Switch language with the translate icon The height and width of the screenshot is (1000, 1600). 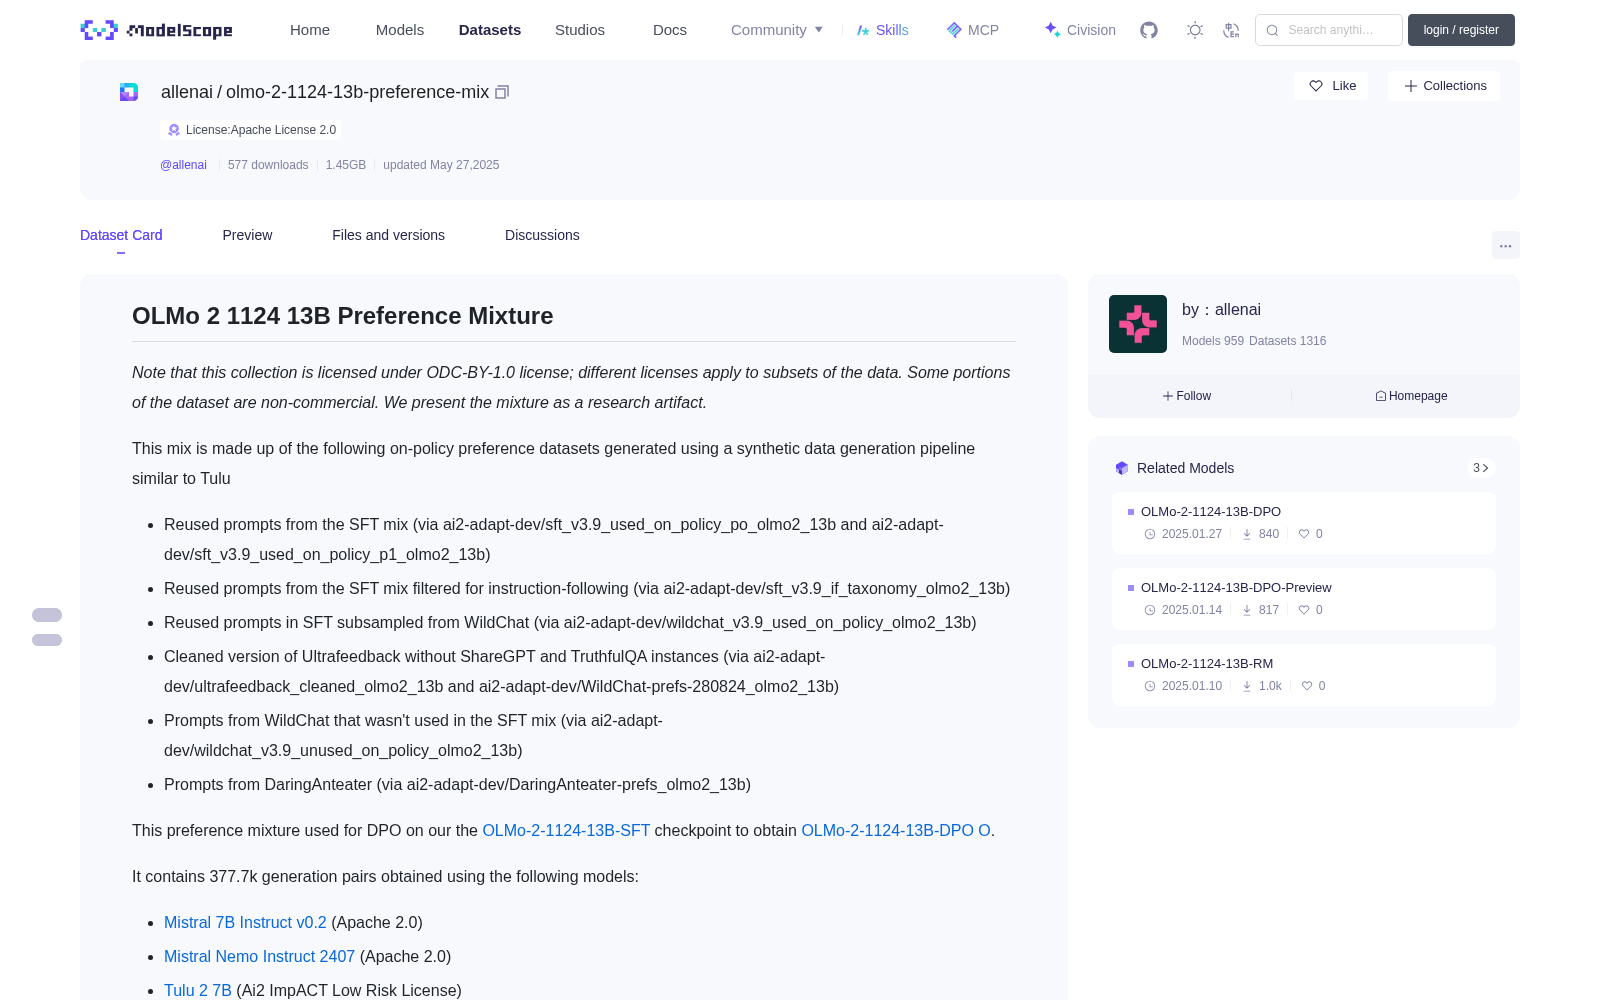click(x=1231, y=30)
